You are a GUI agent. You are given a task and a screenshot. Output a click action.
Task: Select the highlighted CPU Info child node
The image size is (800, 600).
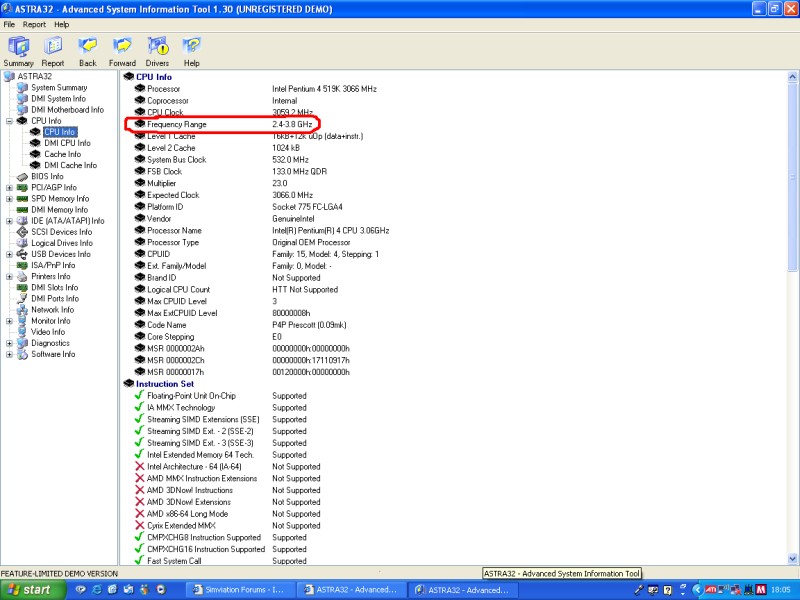coord(60,132)
